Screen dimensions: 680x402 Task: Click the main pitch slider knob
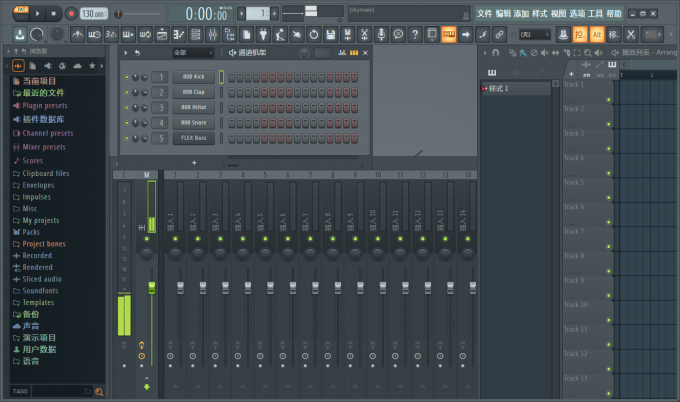[x=118, y=14]
